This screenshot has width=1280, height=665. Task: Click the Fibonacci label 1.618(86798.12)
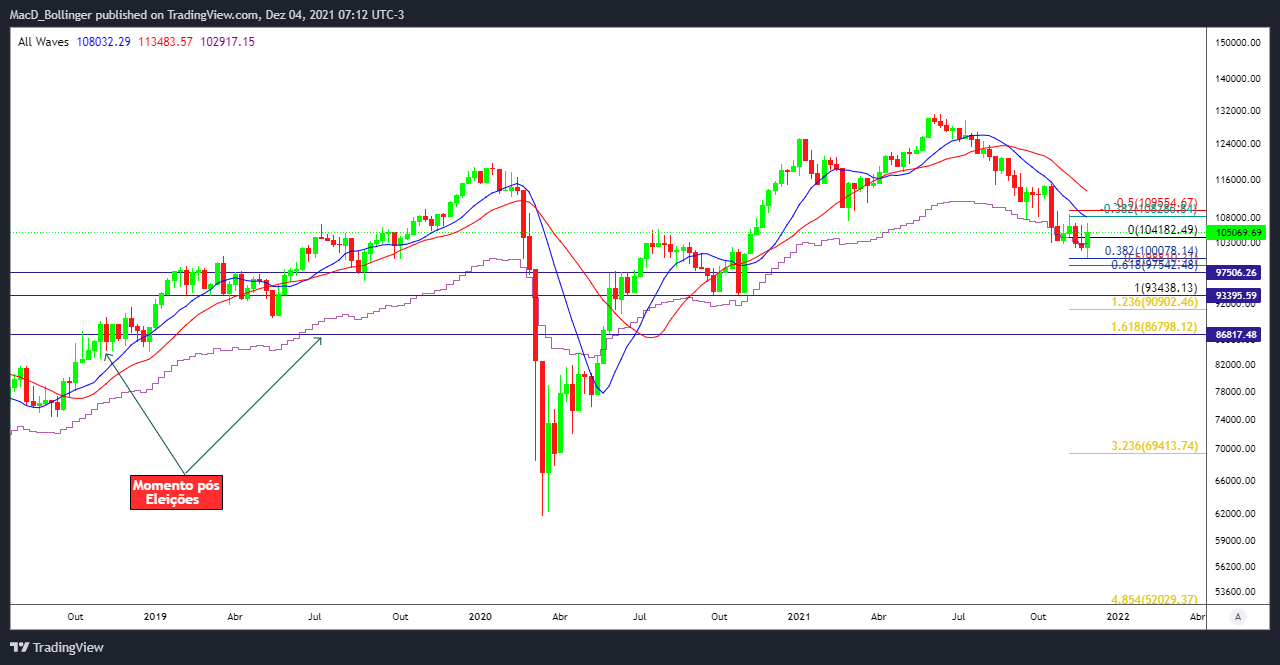(1154, 327)
